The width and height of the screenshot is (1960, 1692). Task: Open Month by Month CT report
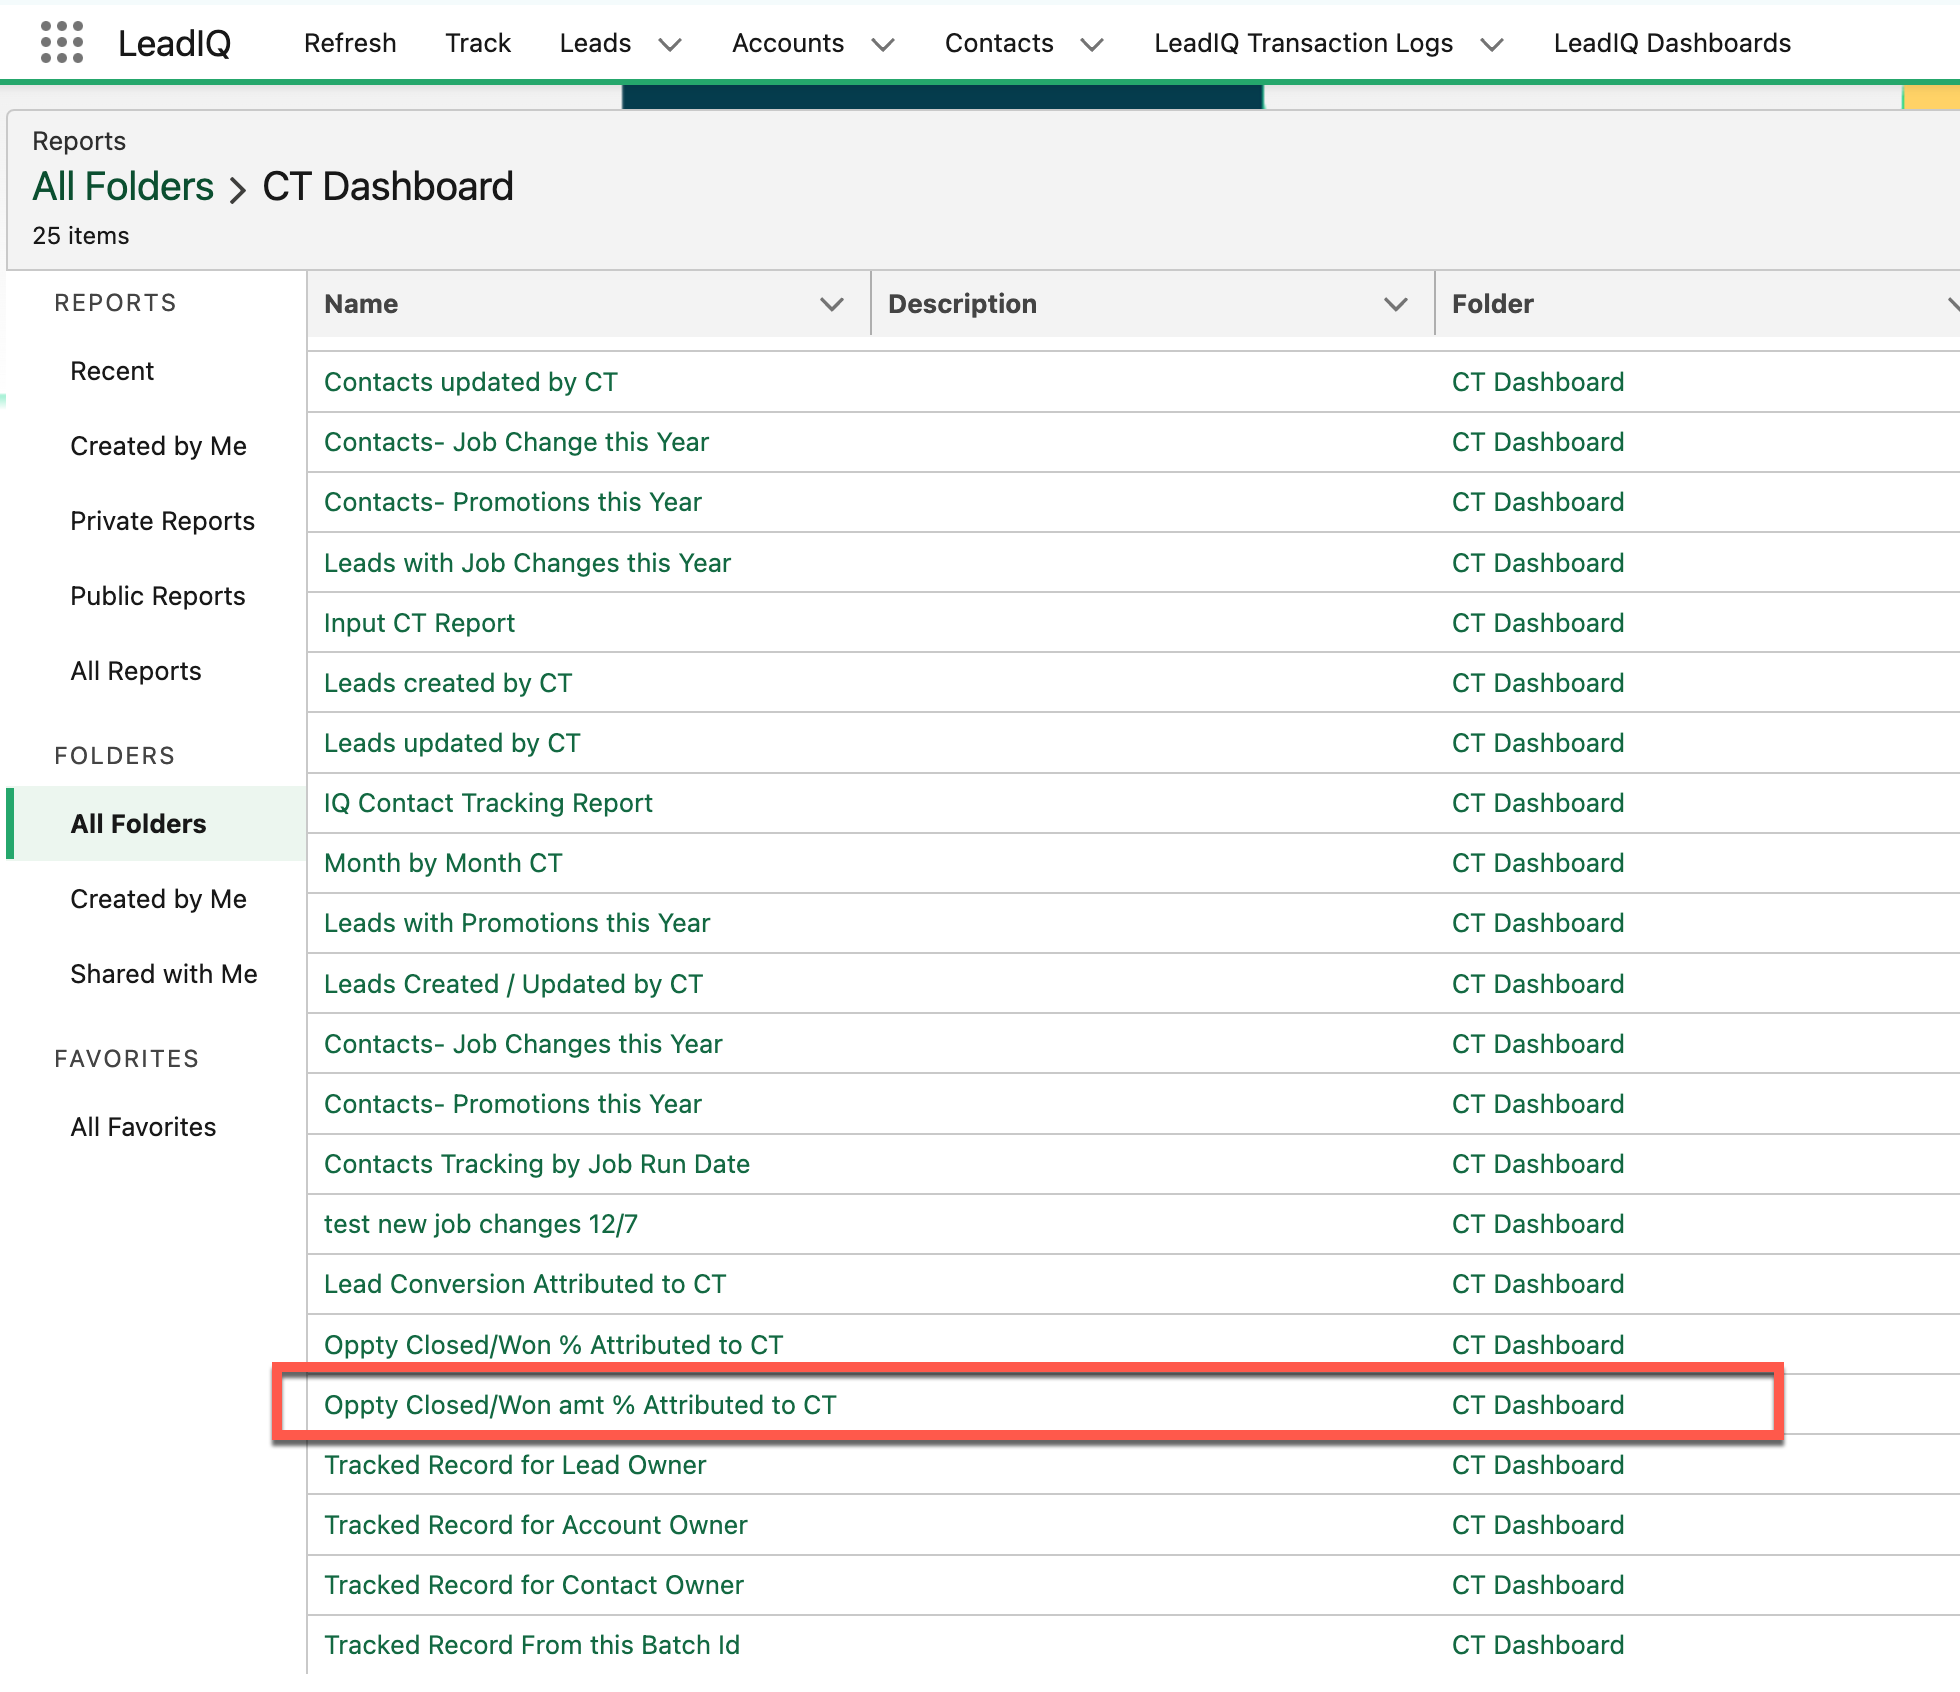pos(443,863)
